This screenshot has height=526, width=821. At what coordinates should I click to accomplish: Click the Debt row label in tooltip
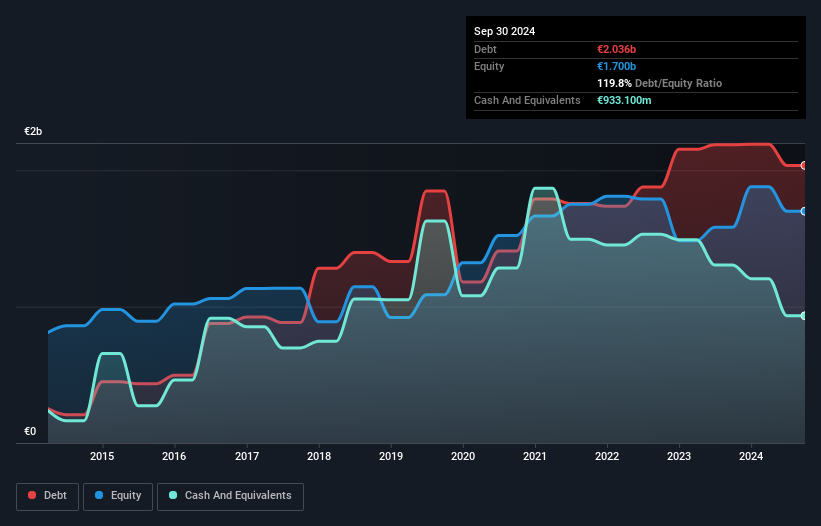tap(485, 49)
